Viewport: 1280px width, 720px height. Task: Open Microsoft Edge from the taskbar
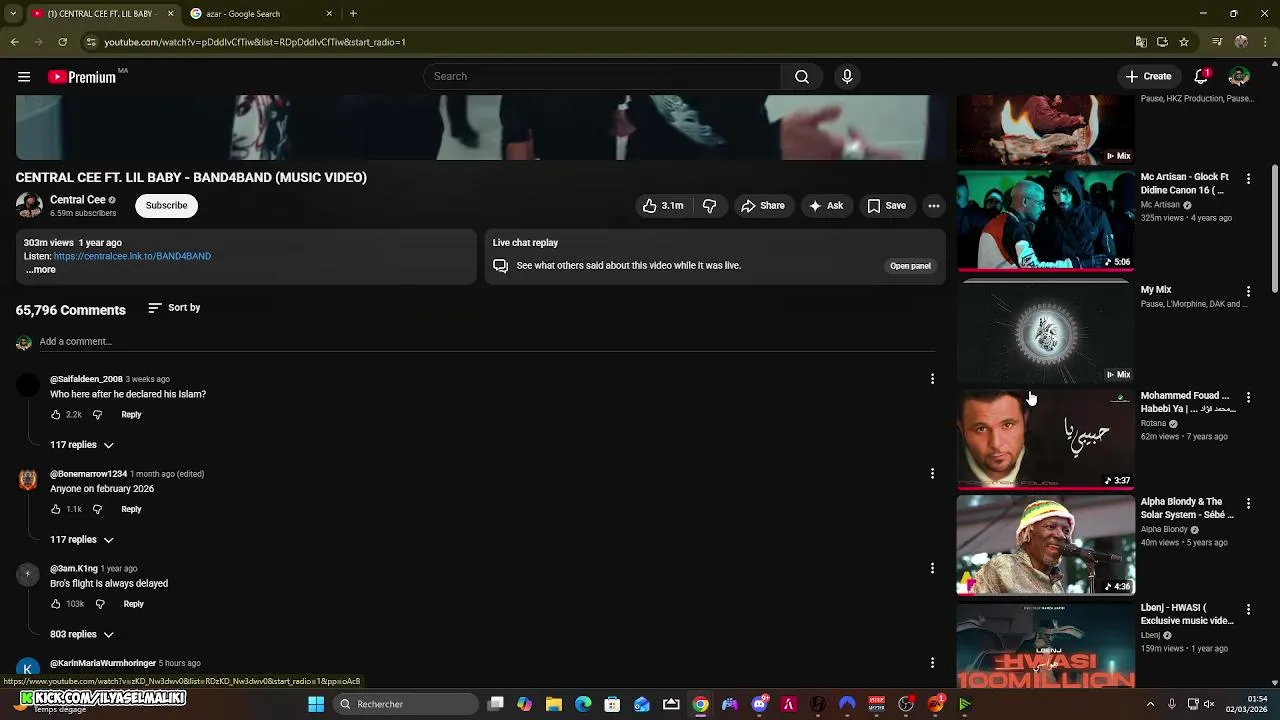583,704
